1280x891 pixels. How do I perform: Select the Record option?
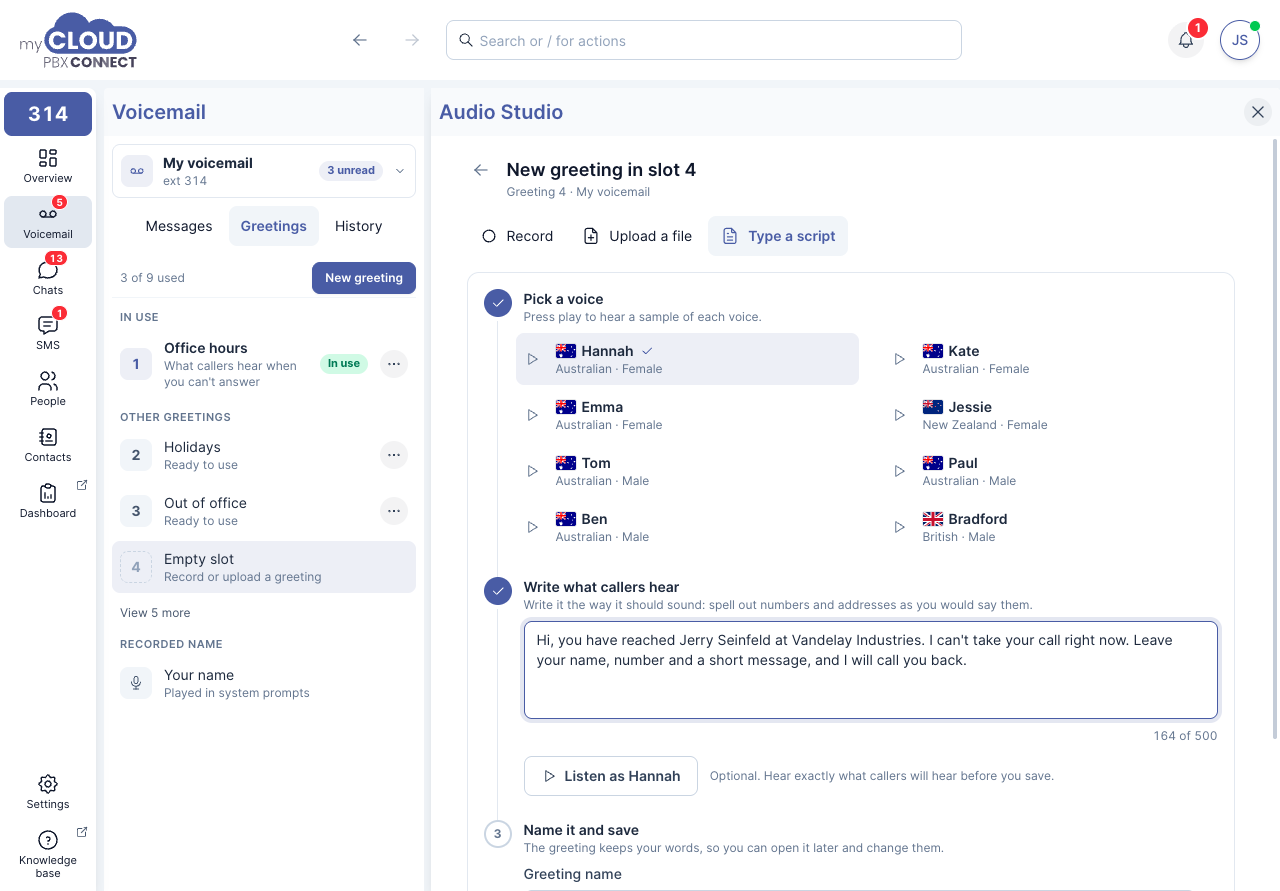(517, 236)
